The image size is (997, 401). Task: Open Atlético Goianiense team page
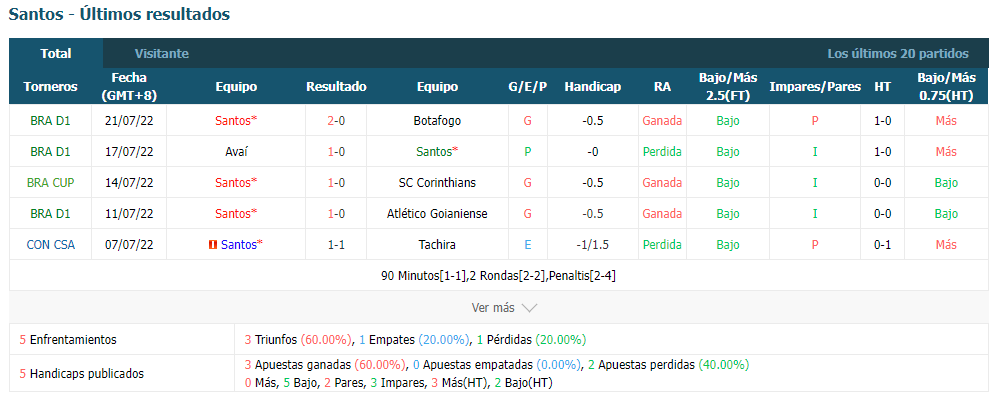tap(437, 214)
